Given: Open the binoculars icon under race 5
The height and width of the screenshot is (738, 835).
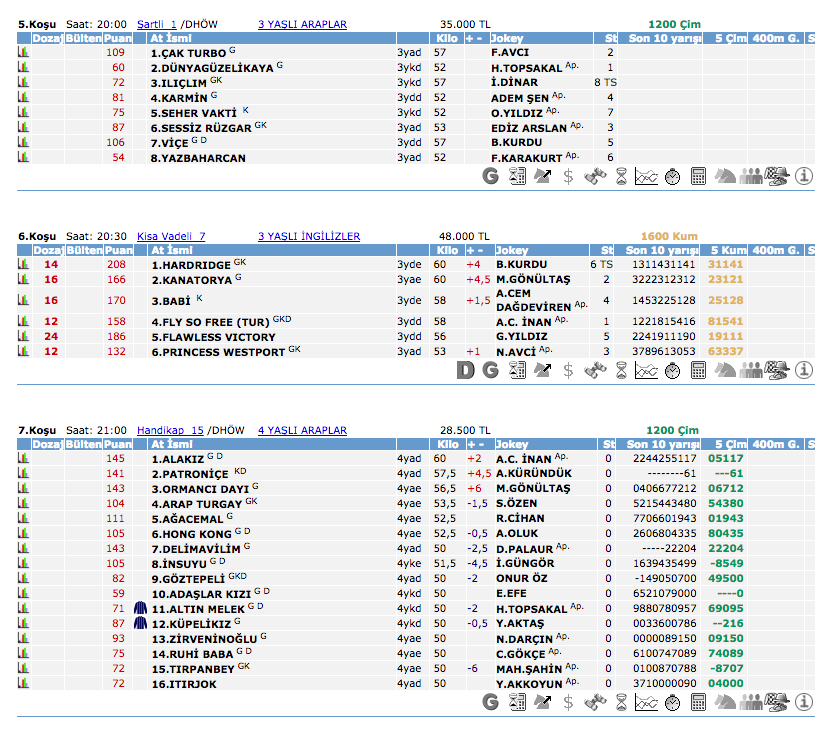Looking at the screenshot, I should pyautogui.click(x=594, y=176).
